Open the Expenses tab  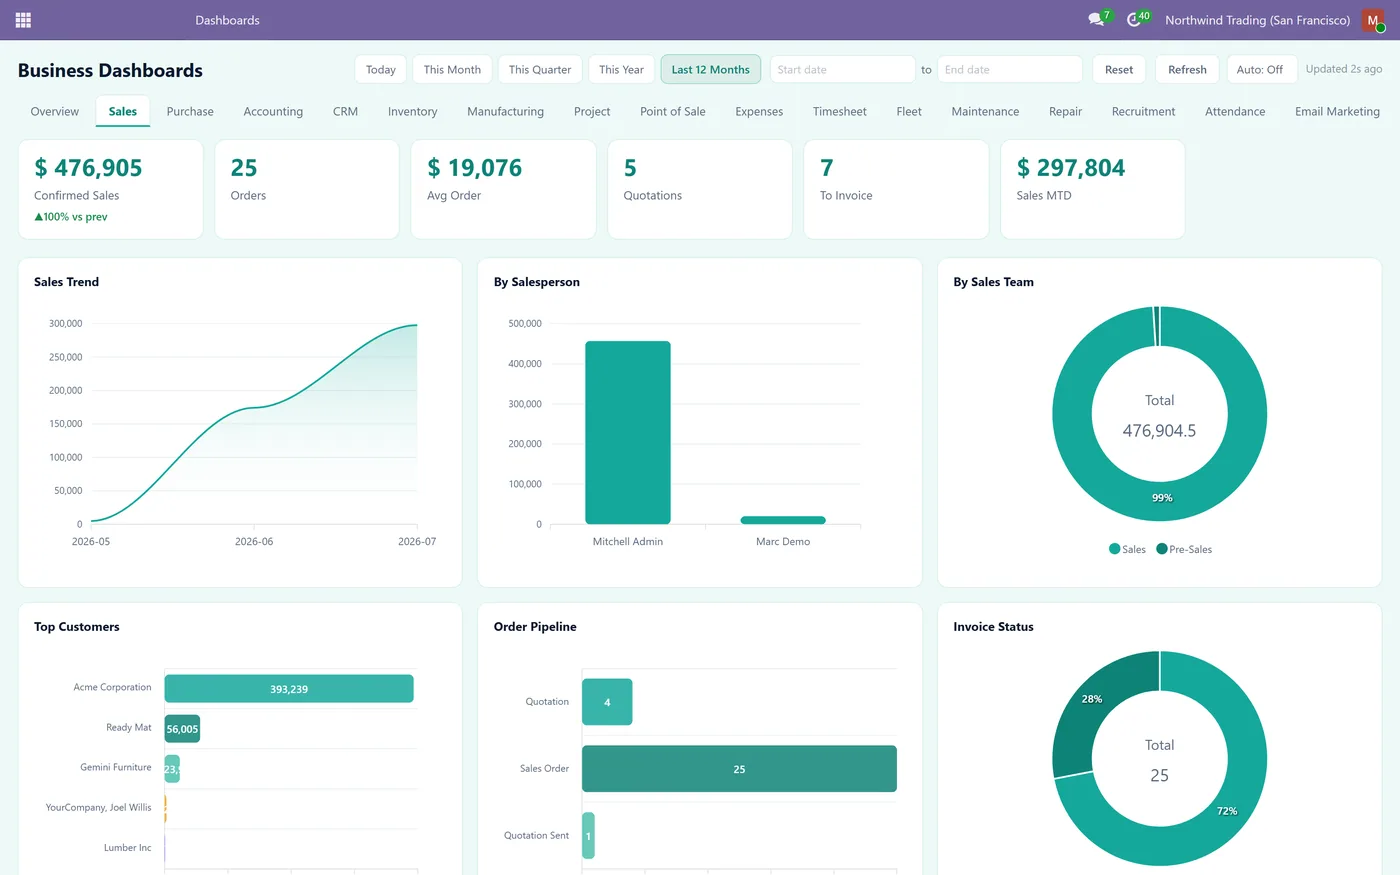[x=759, y=111]
